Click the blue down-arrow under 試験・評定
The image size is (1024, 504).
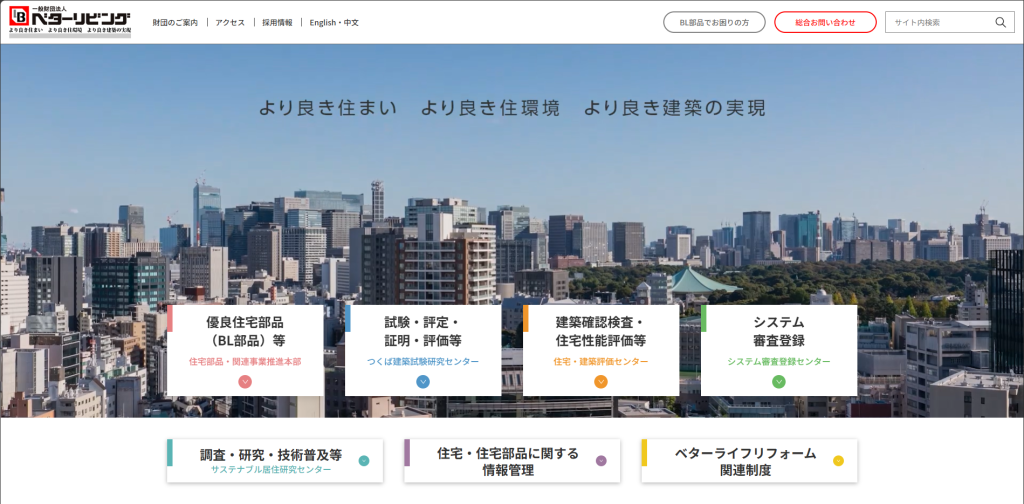pos(423,381)
